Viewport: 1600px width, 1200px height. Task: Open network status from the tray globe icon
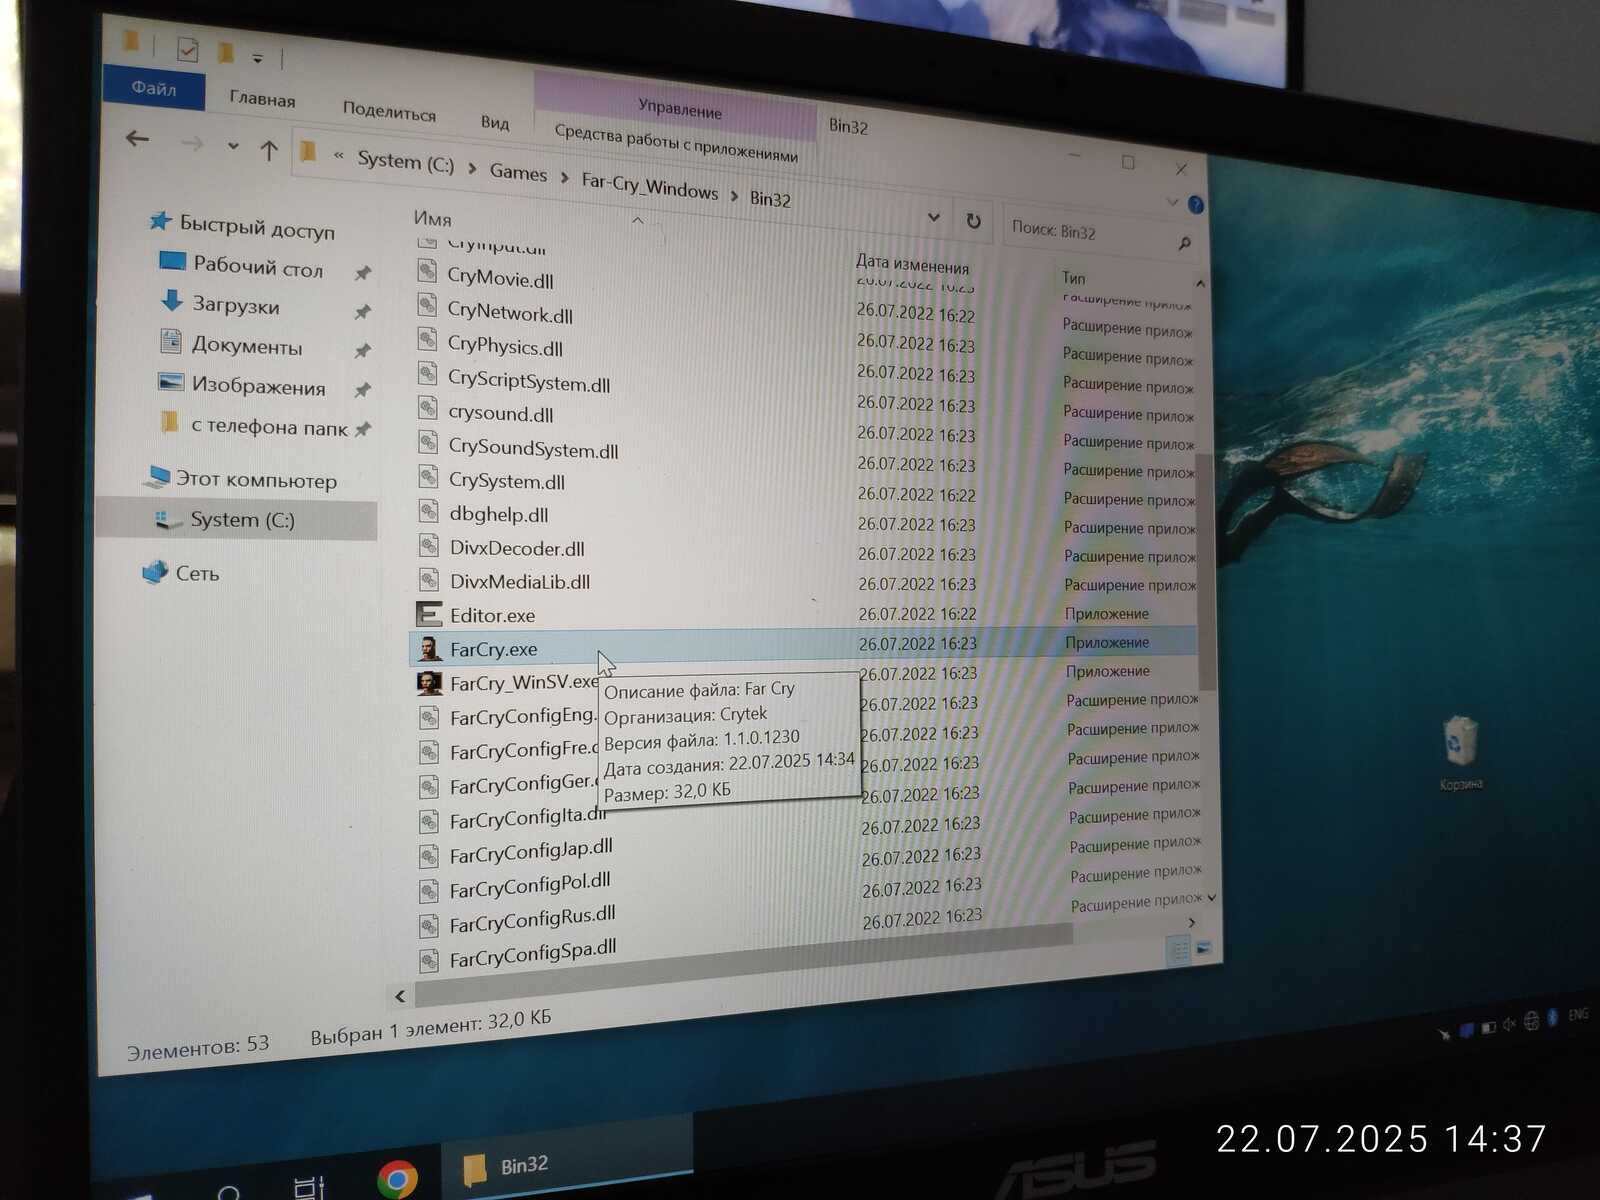pyautogui.click(x=1531, y=1021)
